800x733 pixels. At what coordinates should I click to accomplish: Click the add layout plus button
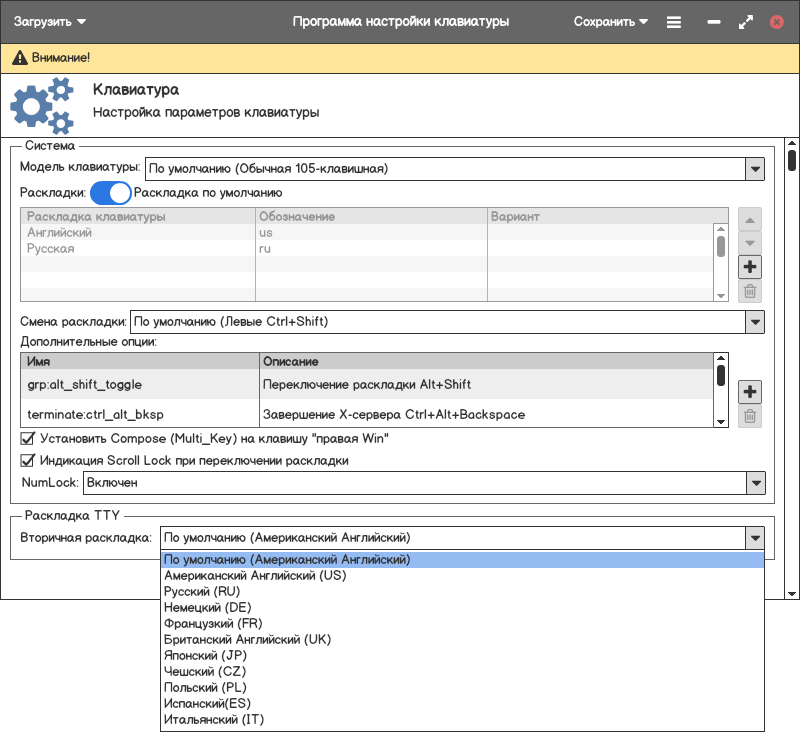[750, 267]
